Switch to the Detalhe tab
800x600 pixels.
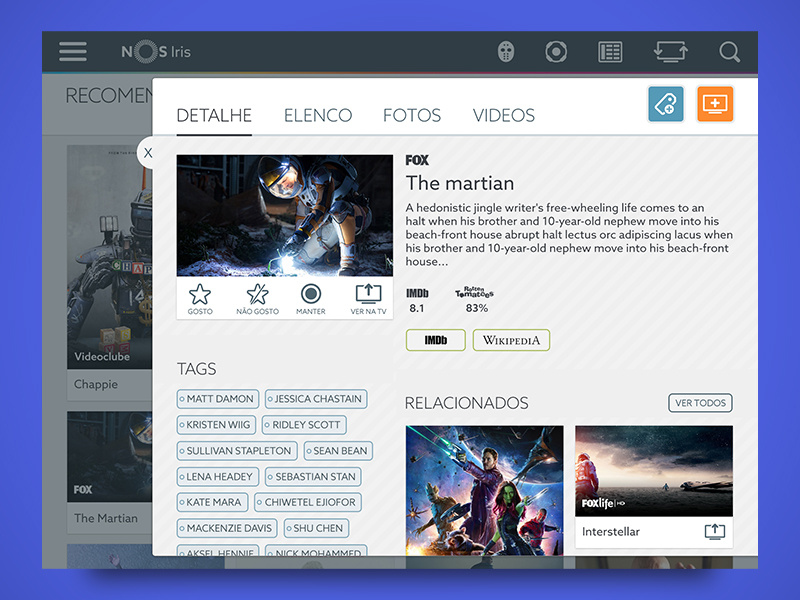214,115
